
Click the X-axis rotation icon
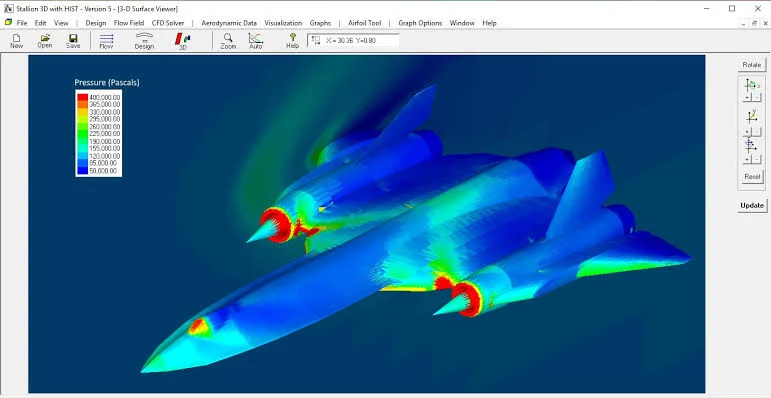coord(752,85)
